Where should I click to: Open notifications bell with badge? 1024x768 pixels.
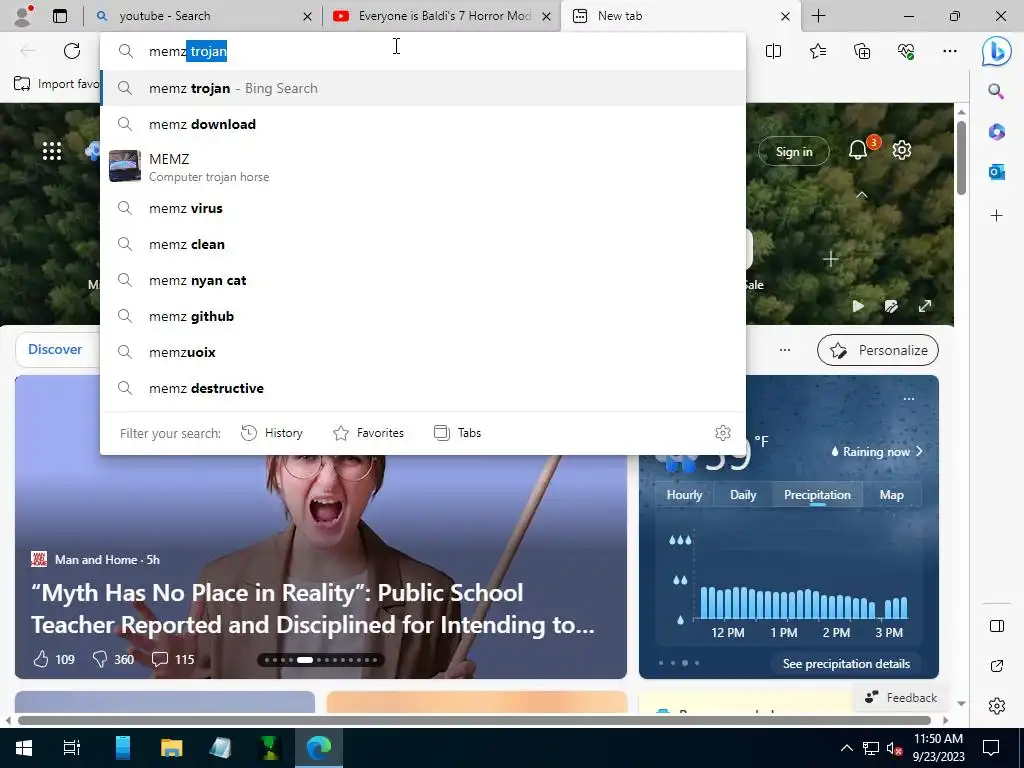[859, 151]
